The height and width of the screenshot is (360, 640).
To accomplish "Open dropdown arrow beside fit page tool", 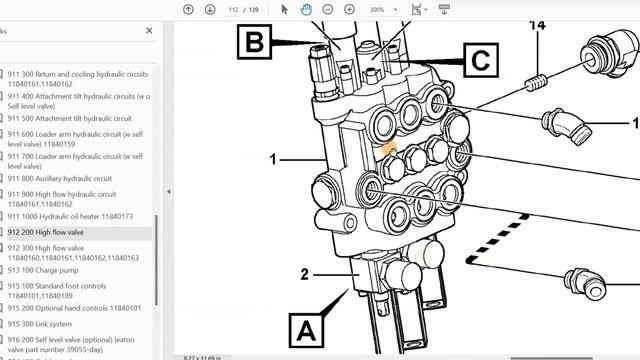I will point(426,9).
